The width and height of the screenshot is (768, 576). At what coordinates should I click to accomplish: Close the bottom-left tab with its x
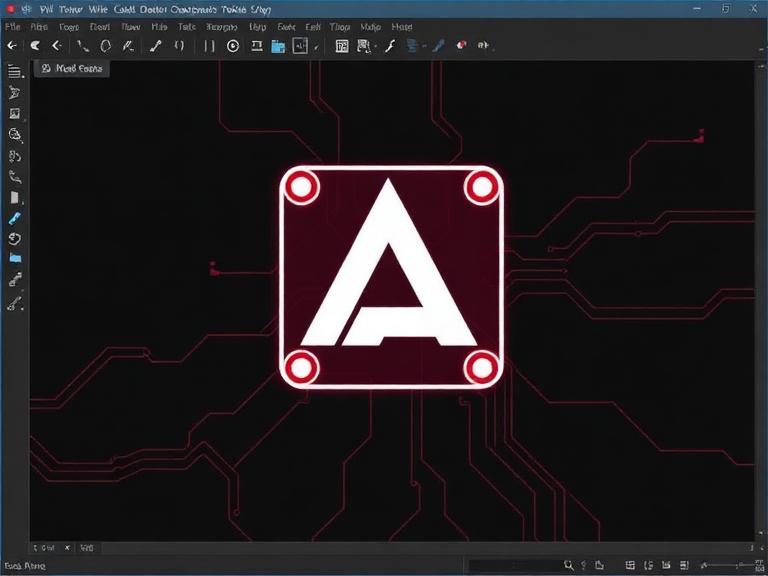click(68, 548)
